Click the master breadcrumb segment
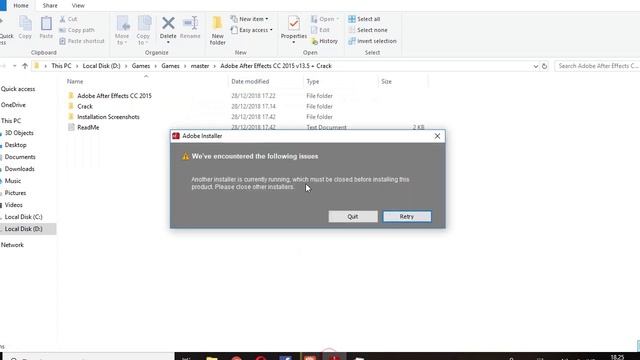Image resolution: width=640 pixels, height=360 pixels. (x=200, y=66)
